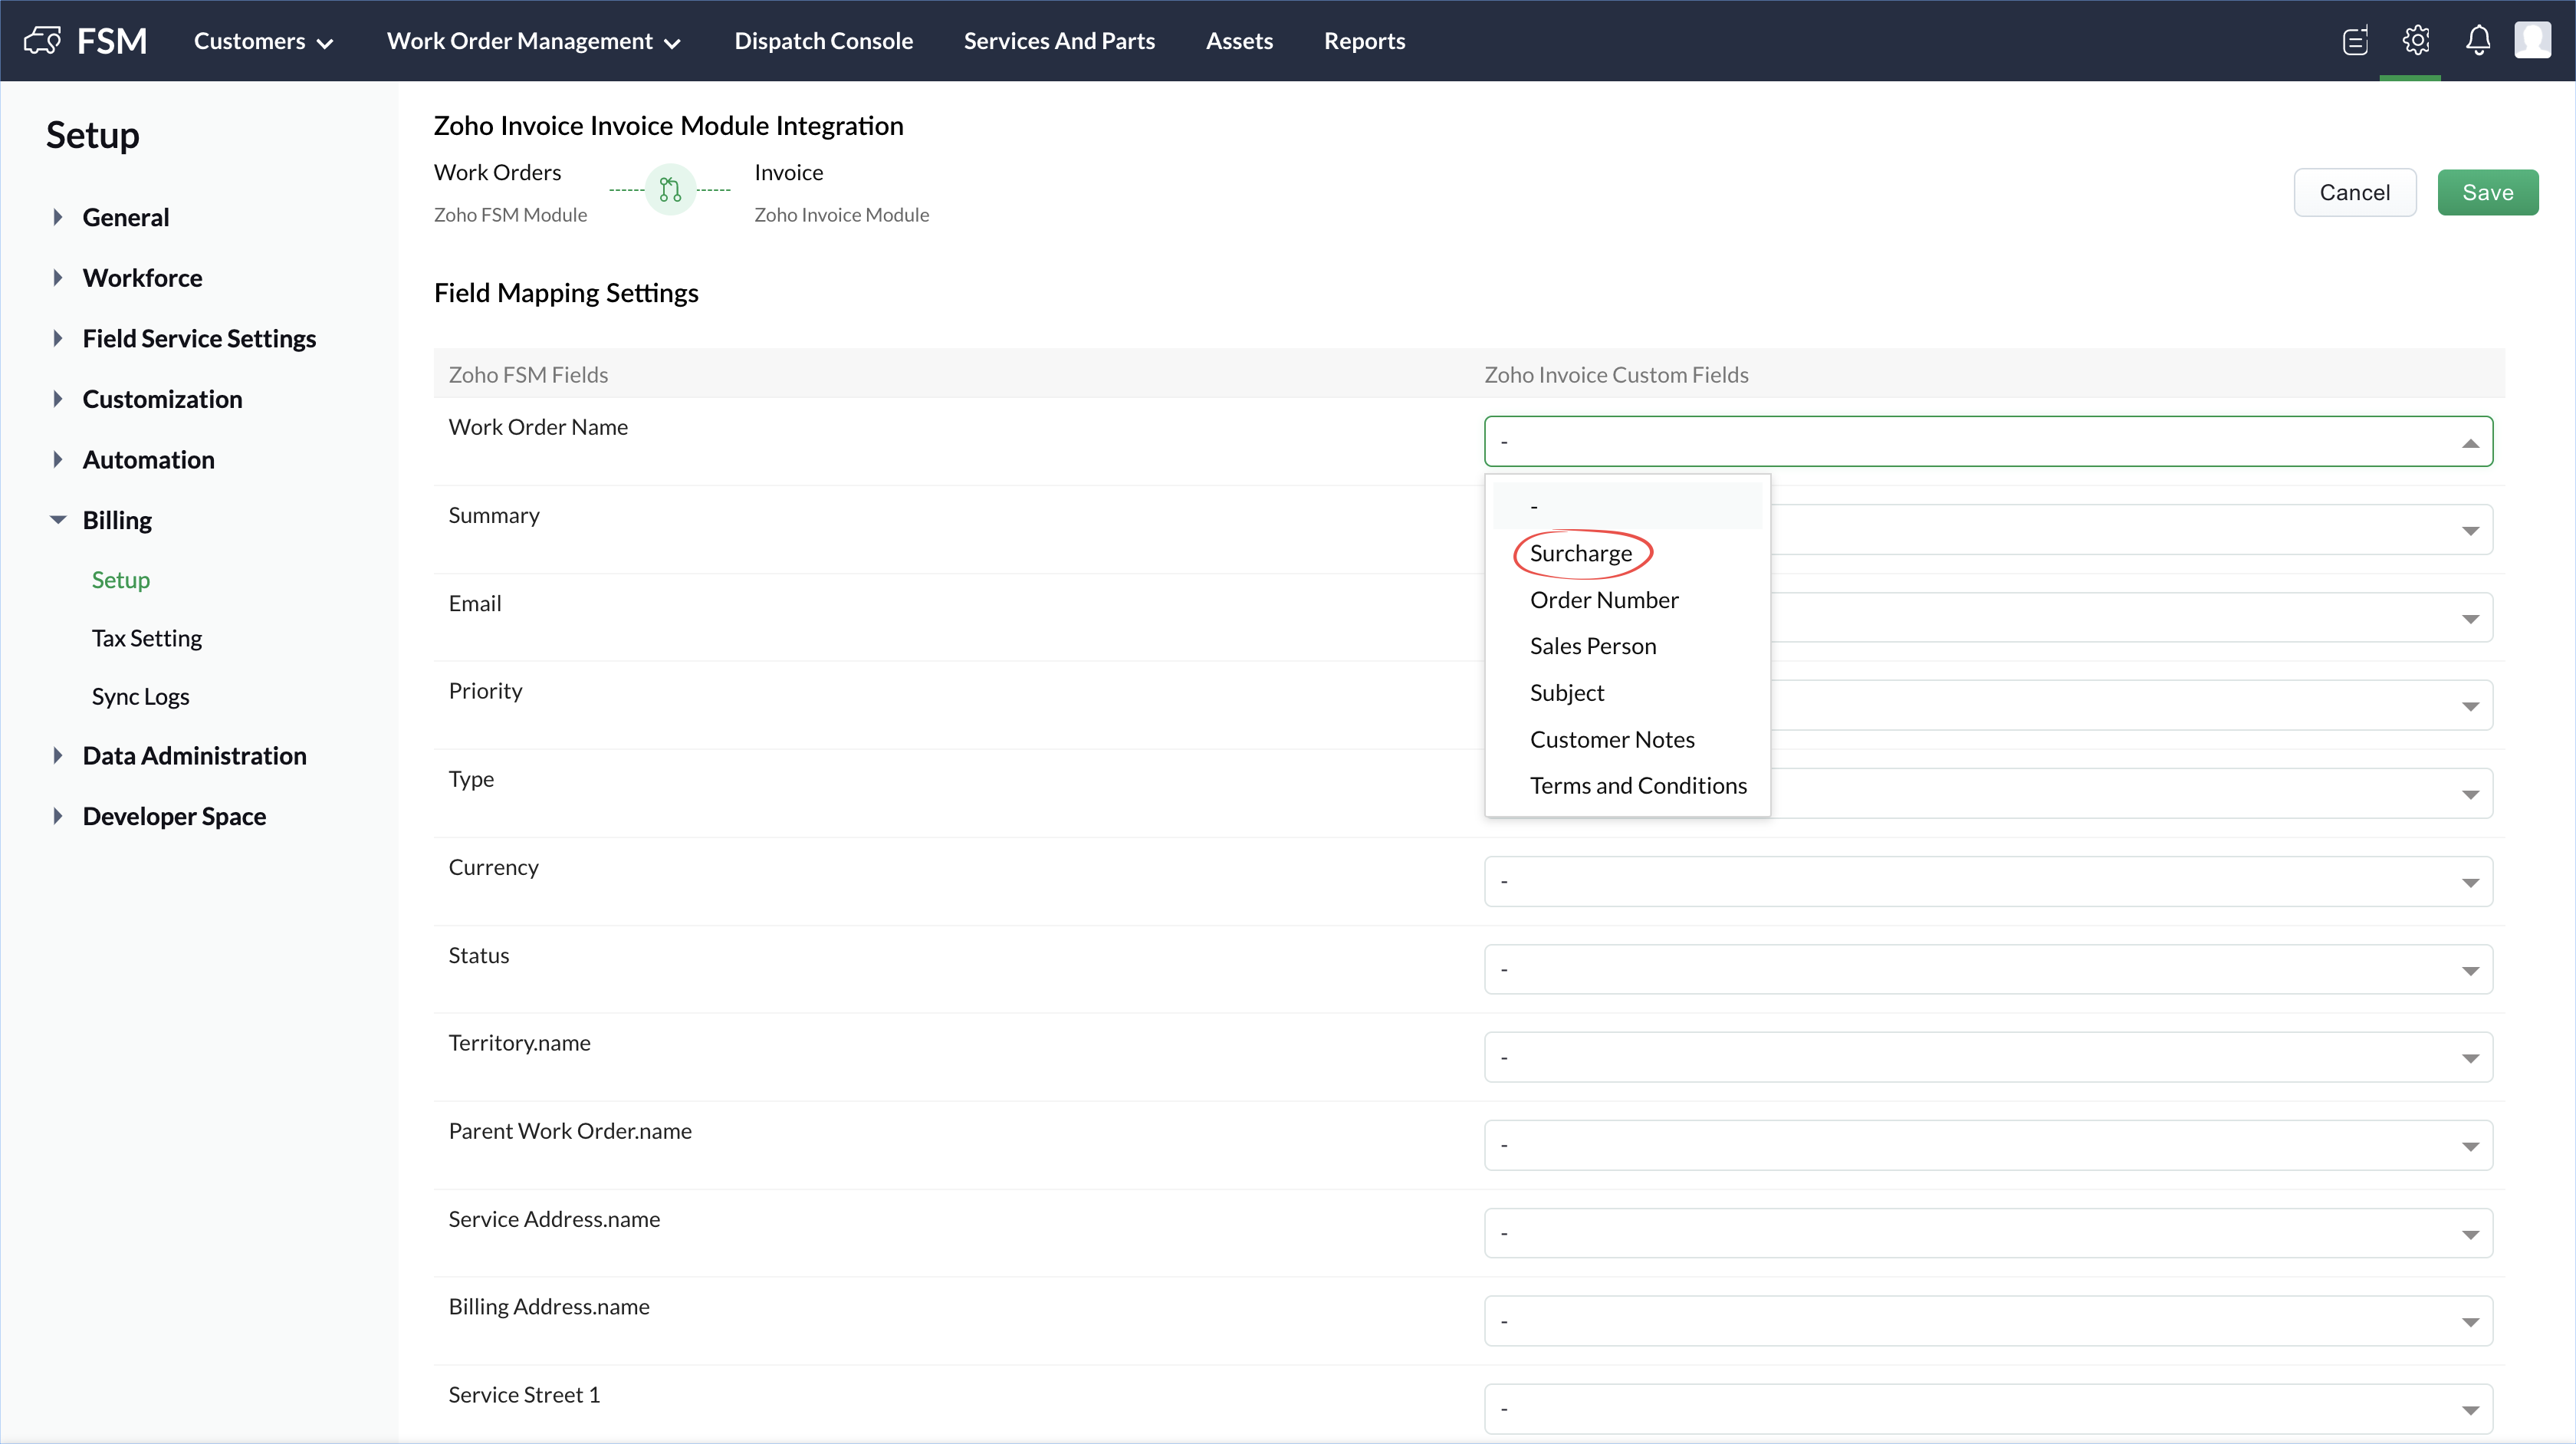Screen dimensions: 2576x1444
Task: Click the Save button
Action: (2487, 193)
